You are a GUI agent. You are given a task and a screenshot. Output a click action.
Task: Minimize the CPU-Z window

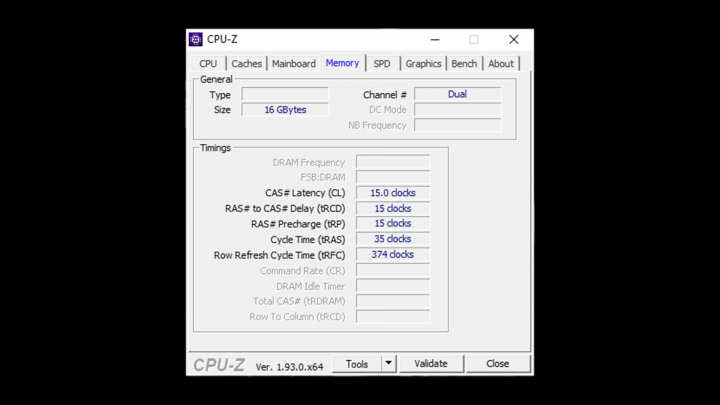pyautogui.click(x=435, y=39)
